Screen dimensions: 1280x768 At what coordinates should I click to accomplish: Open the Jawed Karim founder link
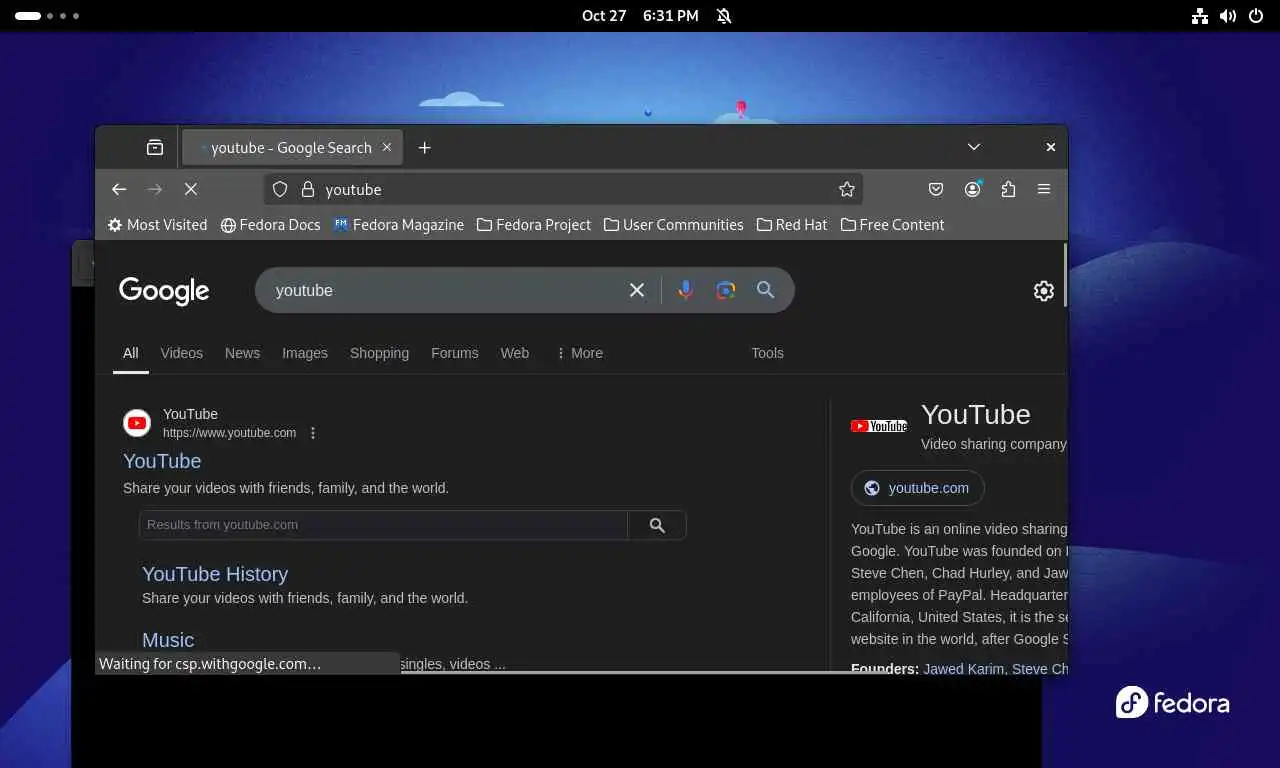(x=964, y=669)
